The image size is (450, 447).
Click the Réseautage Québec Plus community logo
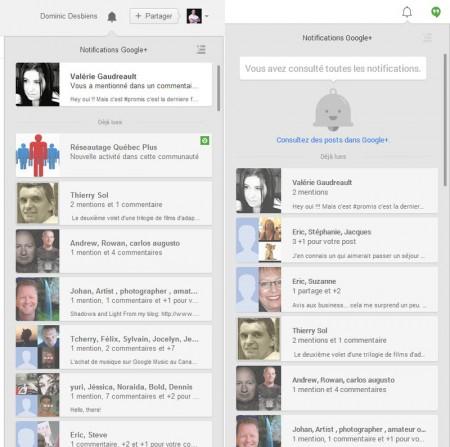point(38,155)
